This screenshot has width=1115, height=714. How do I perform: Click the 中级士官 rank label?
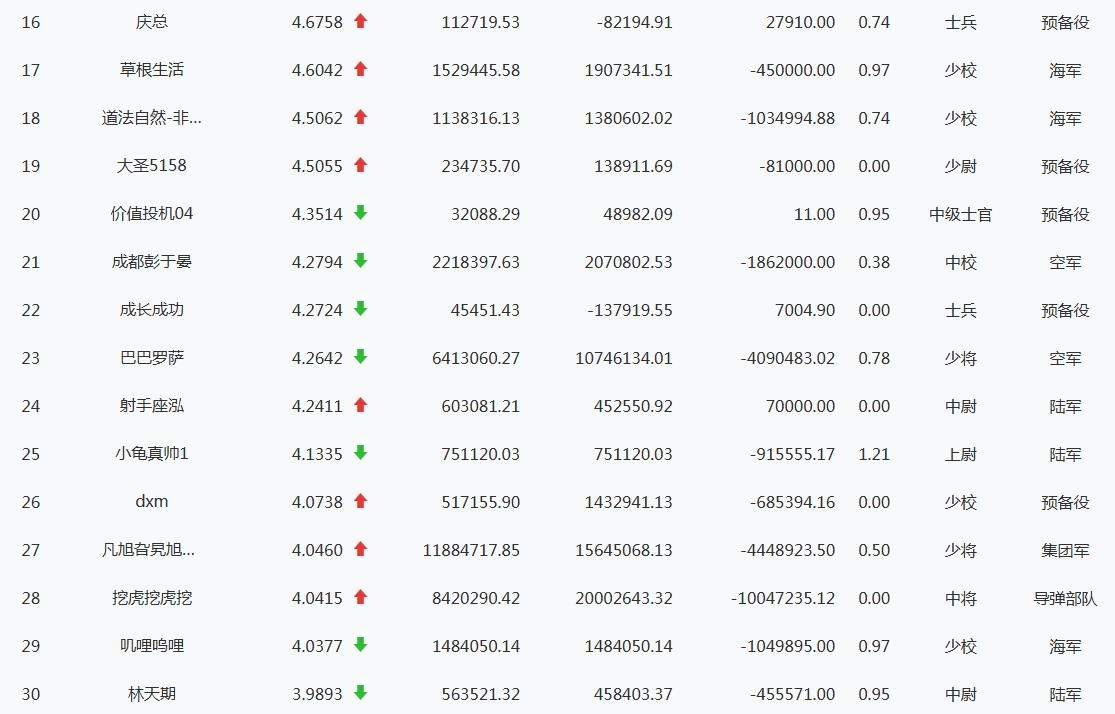click(x=960, y=214)
